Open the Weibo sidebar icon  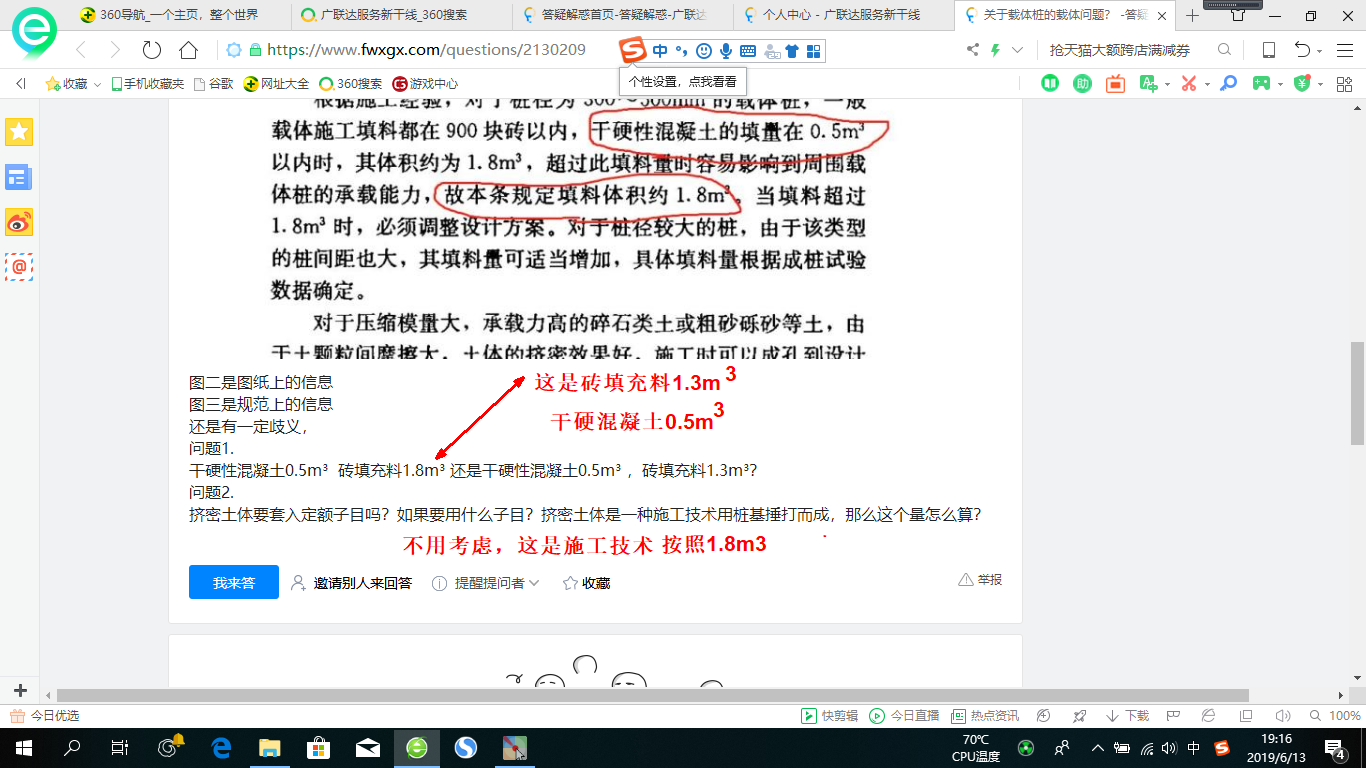(19, 222)
